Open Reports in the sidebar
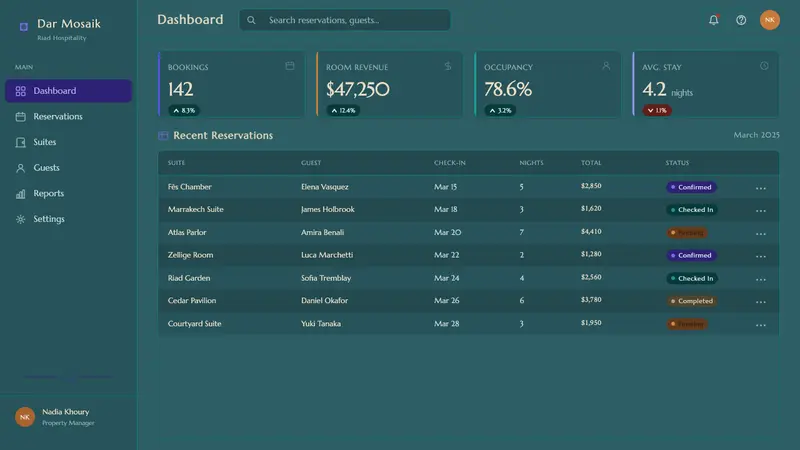The image size is (800, 450). [68, 193]
